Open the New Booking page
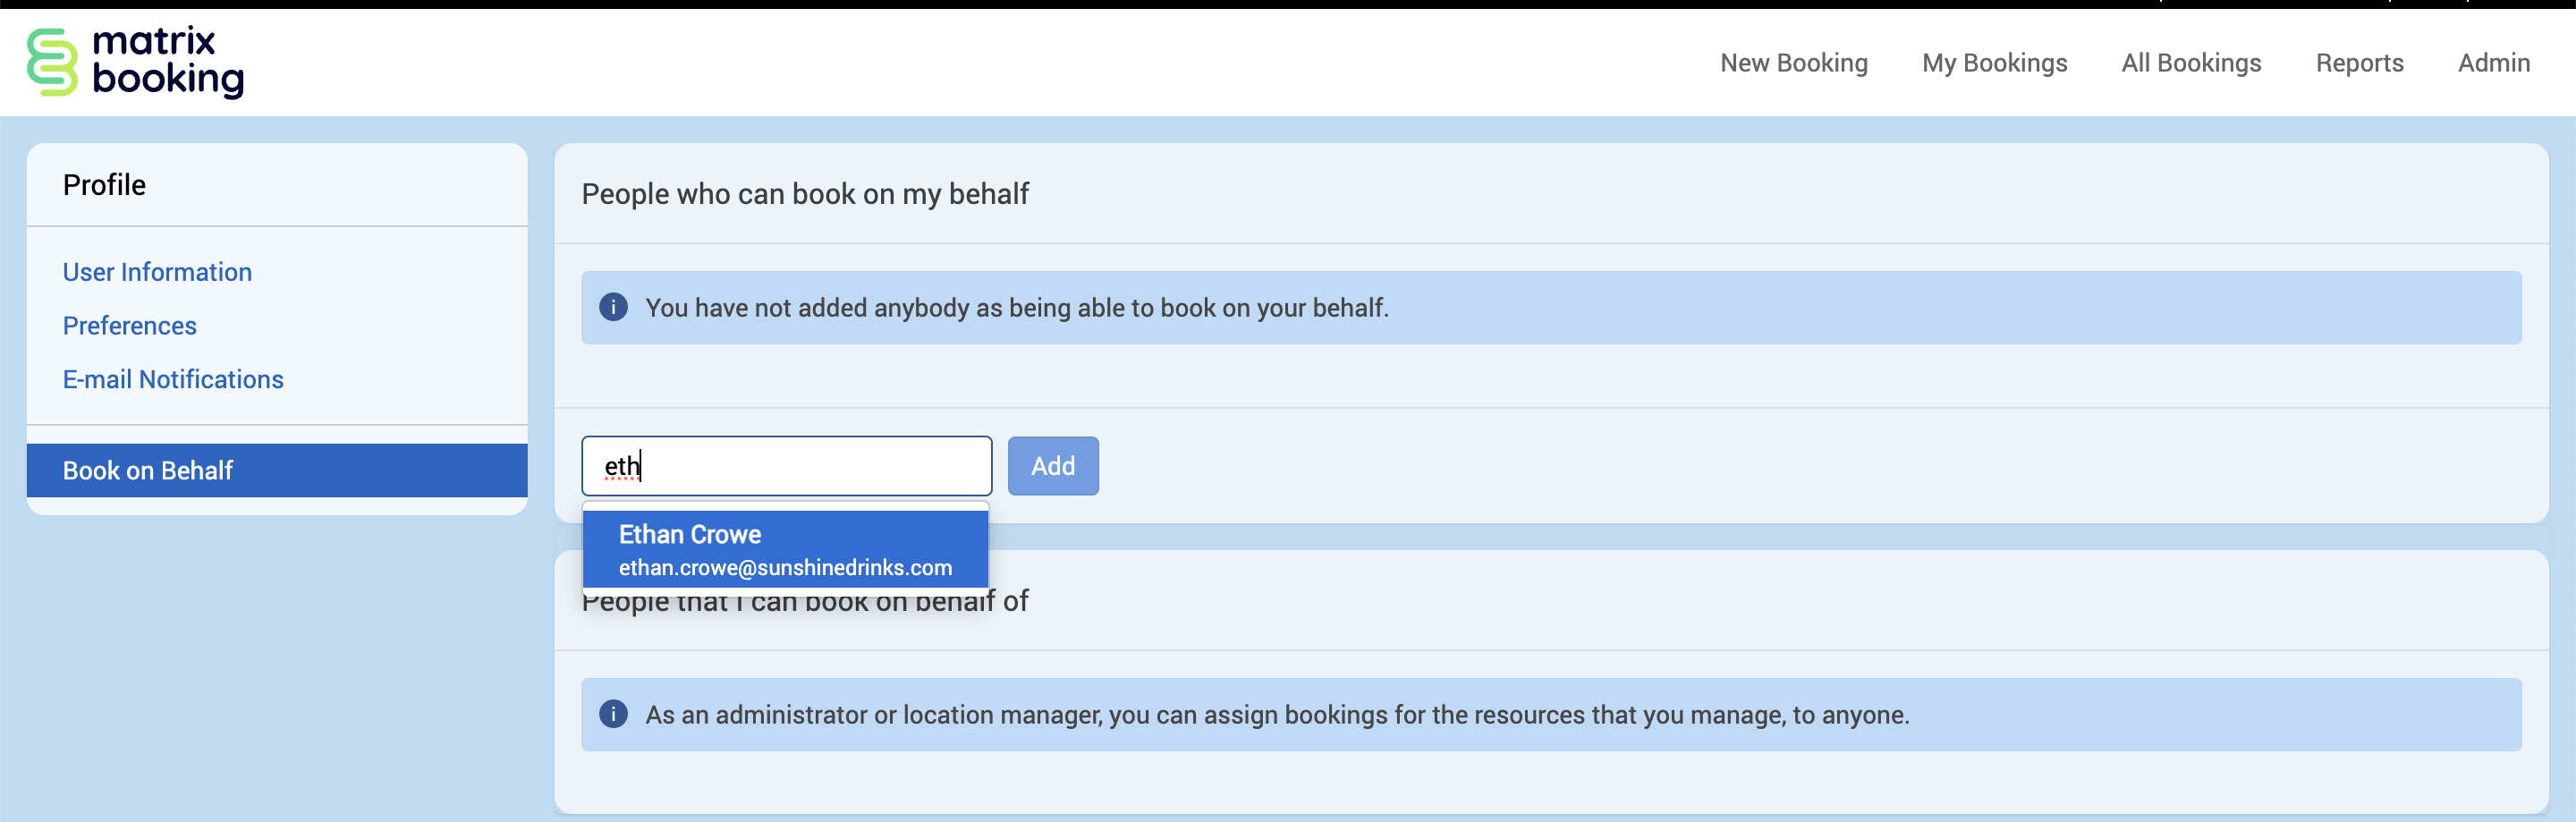2576x822 pixels. (x=1793, y=63)
